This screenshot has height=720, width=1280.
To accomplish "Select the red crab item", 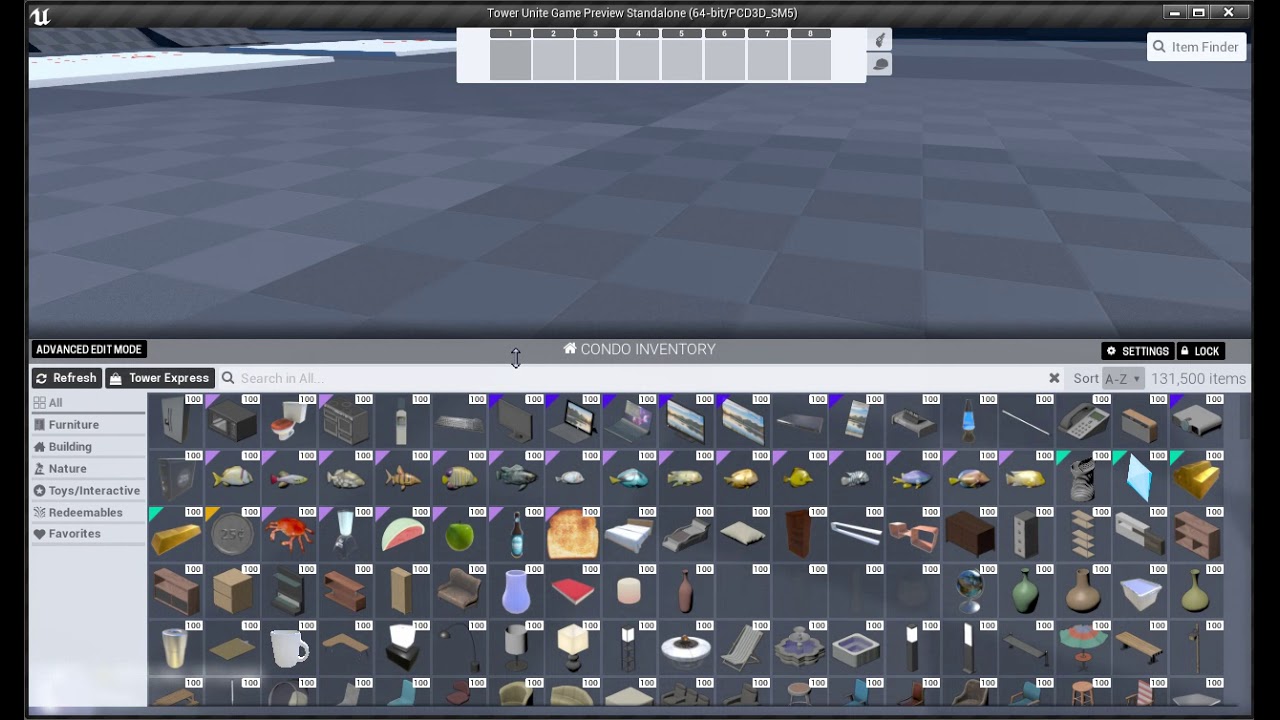I will pos(290,535).
